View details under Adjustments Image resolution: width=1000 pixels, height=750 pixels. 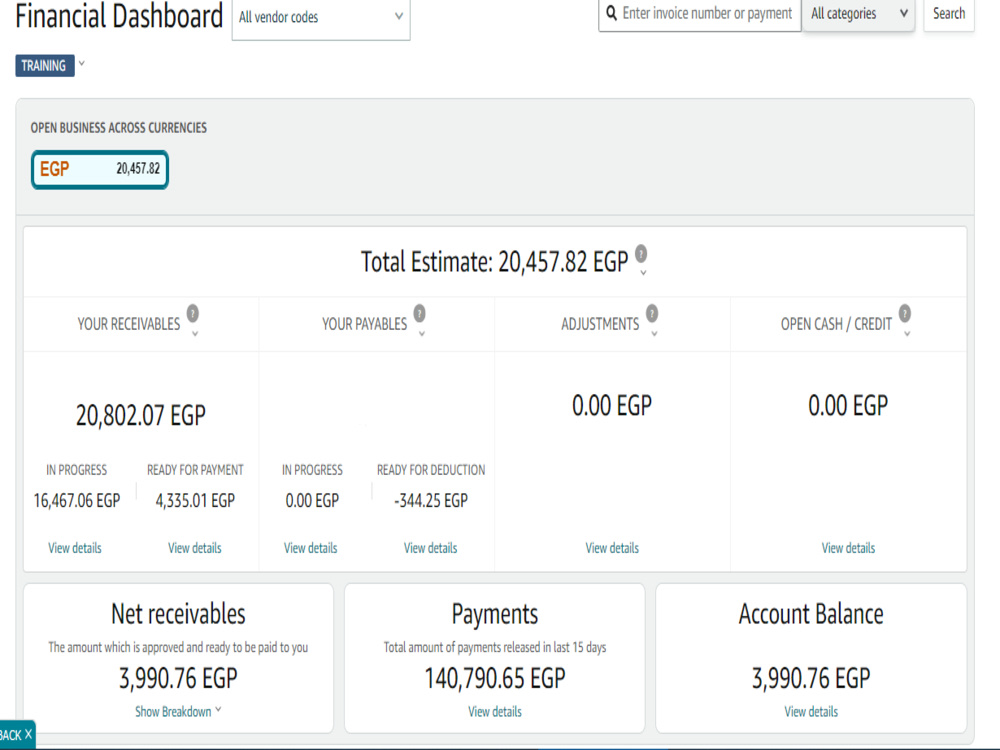pyautogui.click(x=612, y=548)
